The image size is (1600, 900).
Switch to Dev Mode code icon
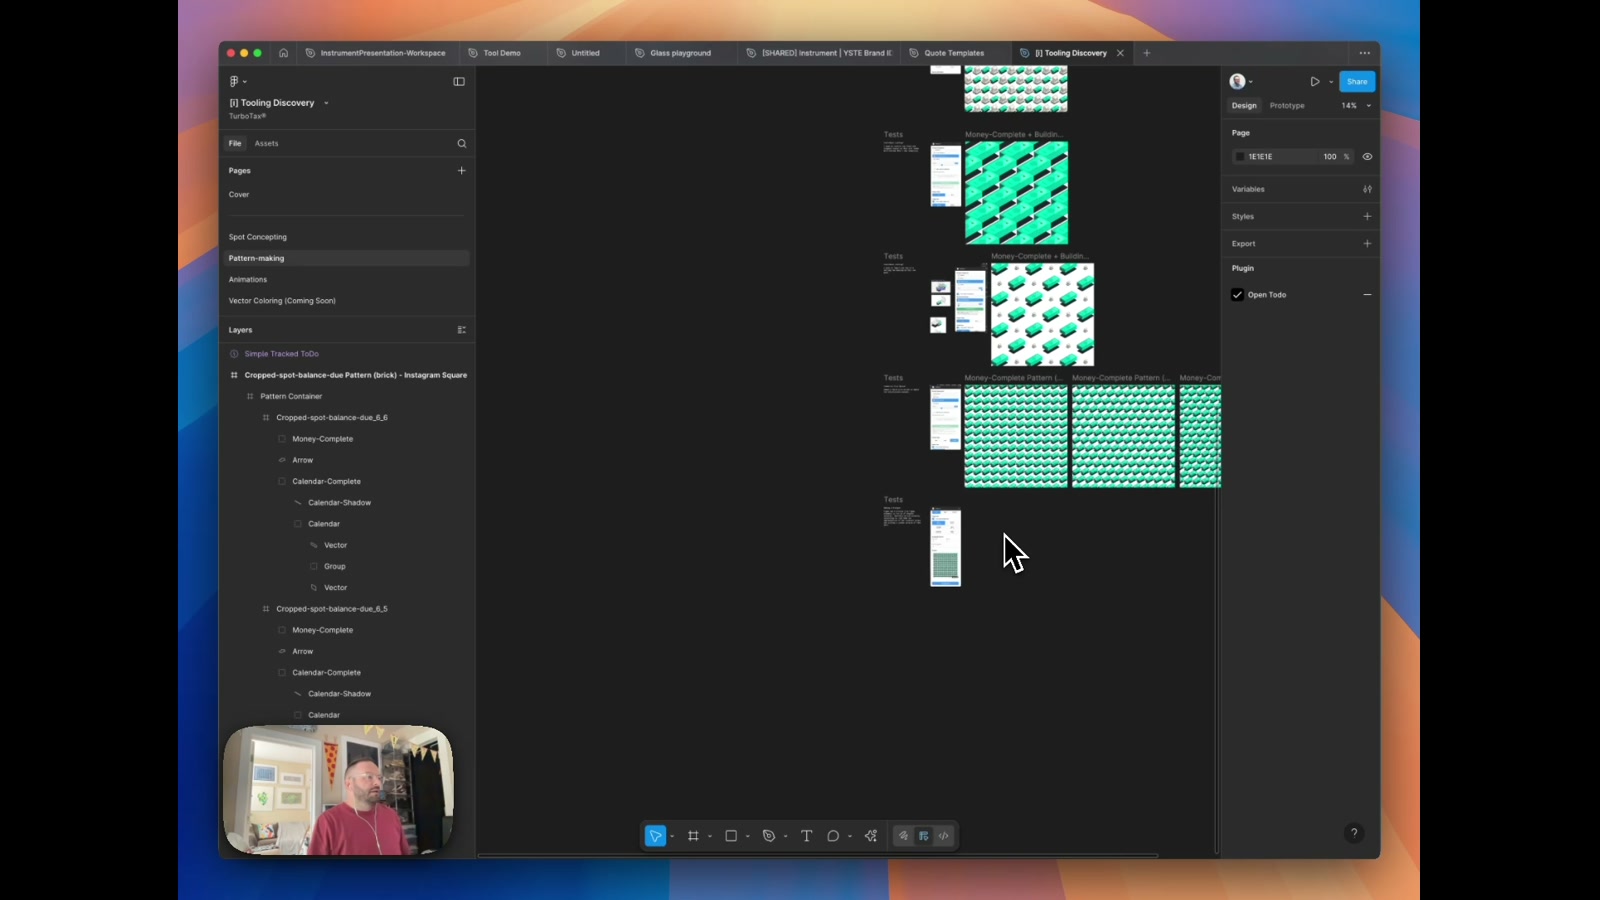coord(944,836)
